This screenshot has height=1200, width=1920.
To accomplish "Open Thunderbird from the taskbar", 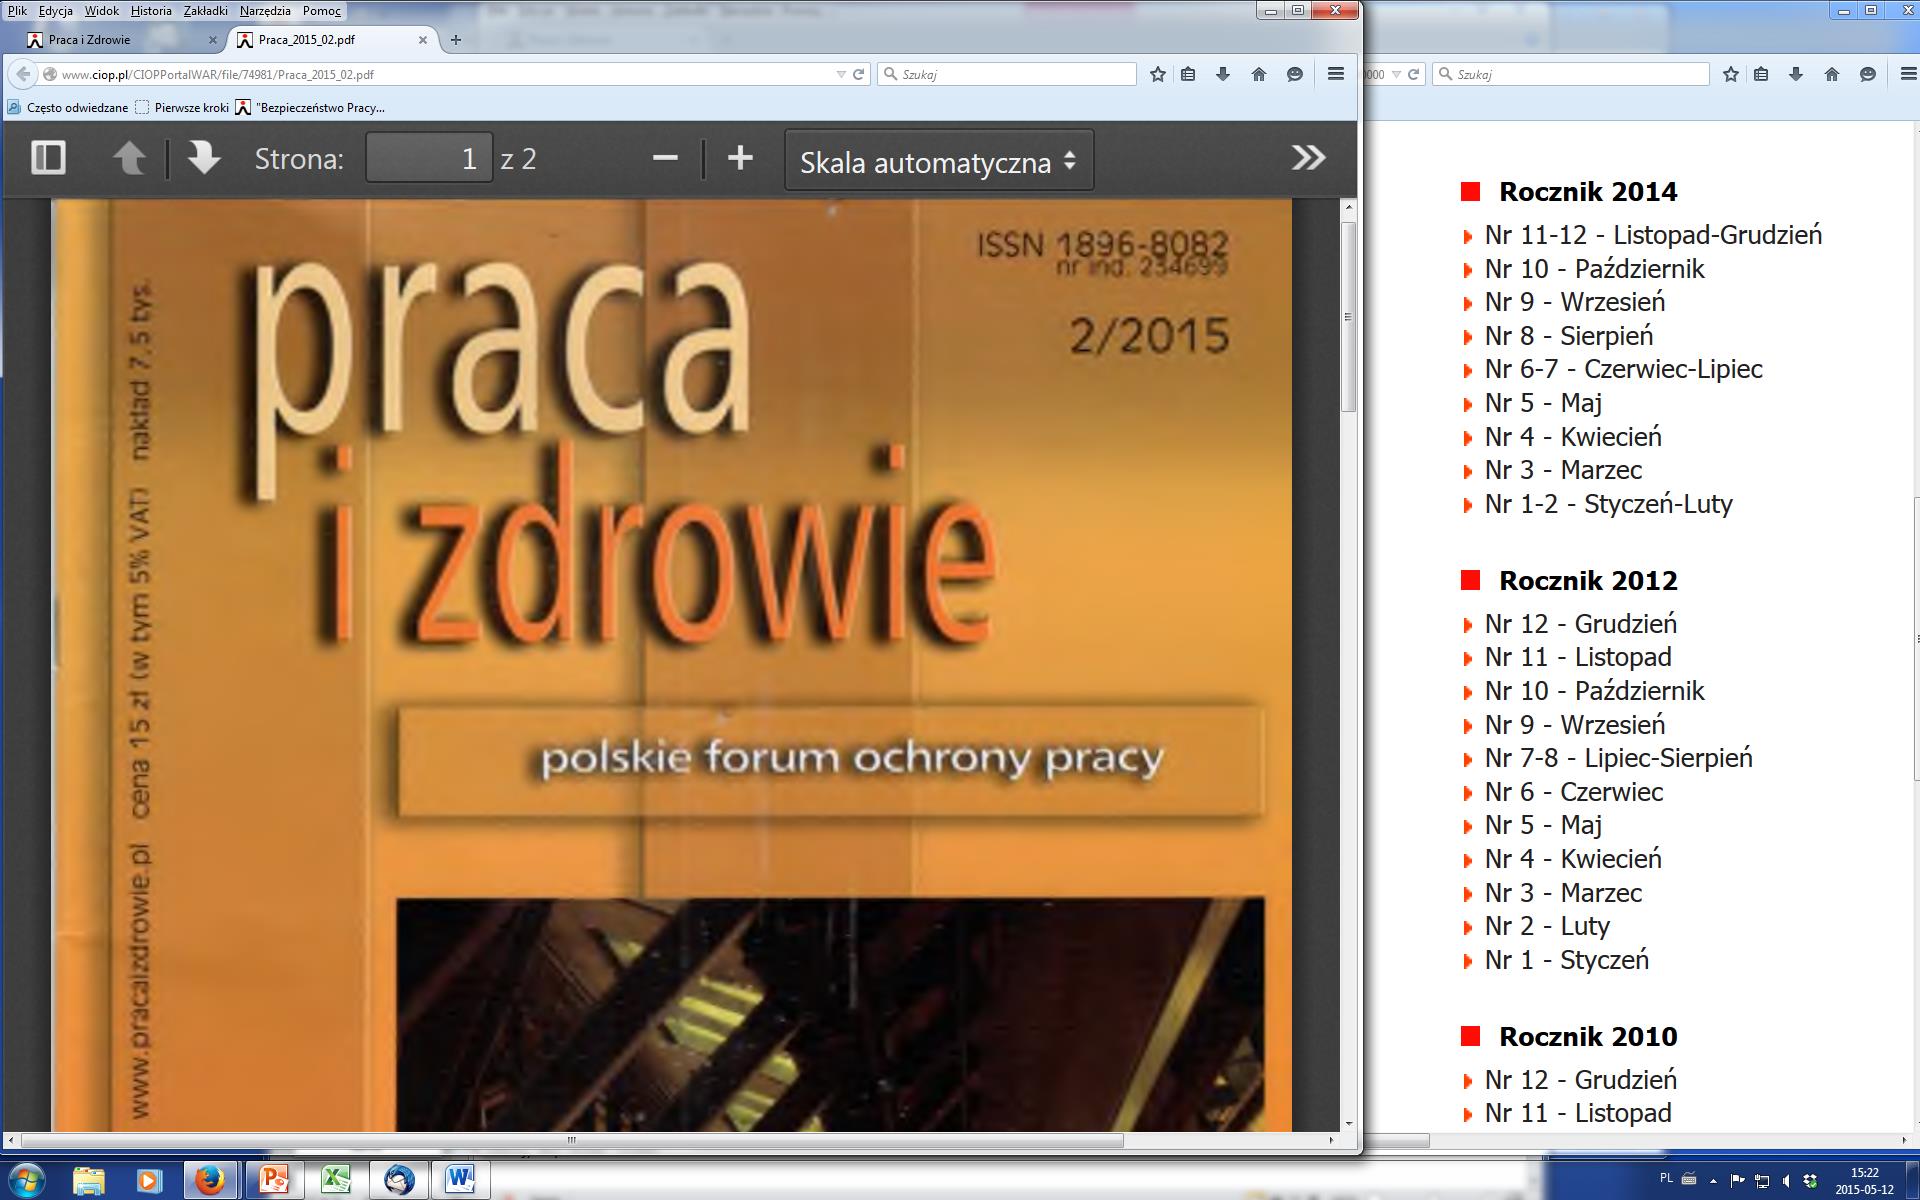I will coord(398,1180).
